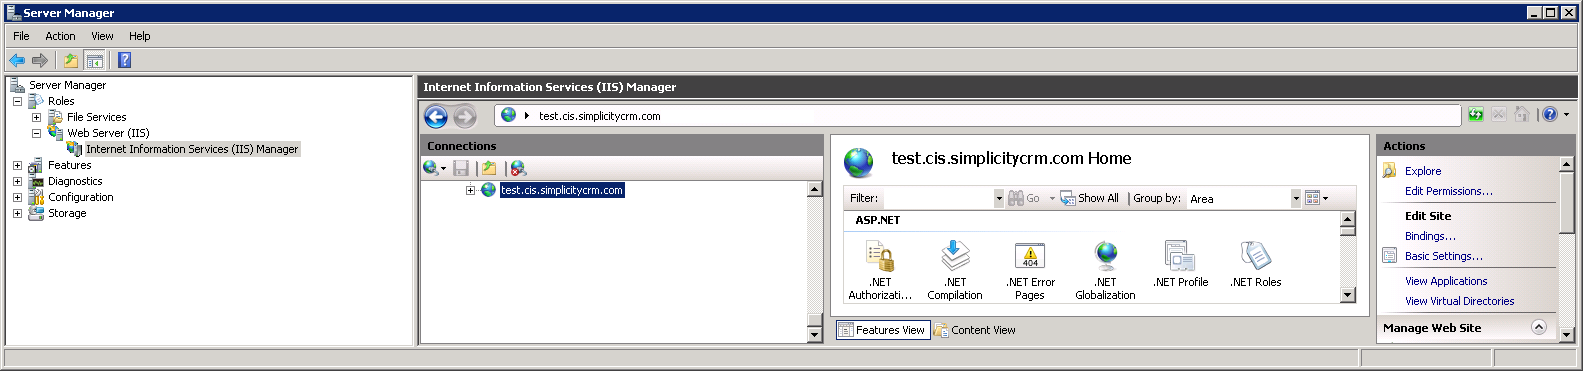Viewport: 1583px width, 371px height.
Task: Select test.cis.simplicitycrm.com in Connections tree
Action: [x=562, y=190]
